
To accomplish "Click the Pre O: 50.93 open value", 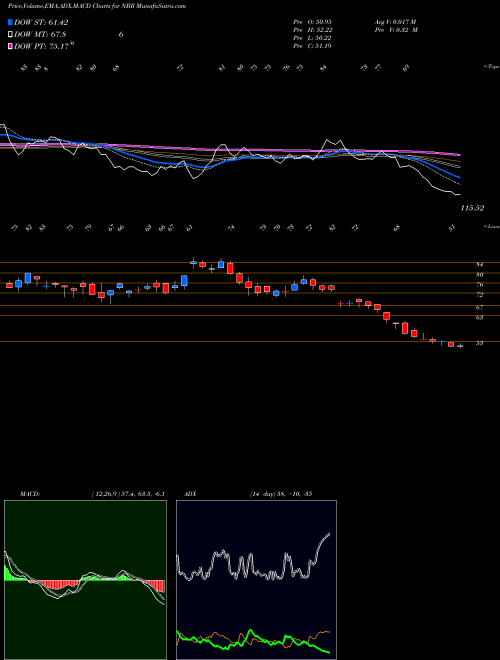I will pyautogui.click(x=313, y=22).
